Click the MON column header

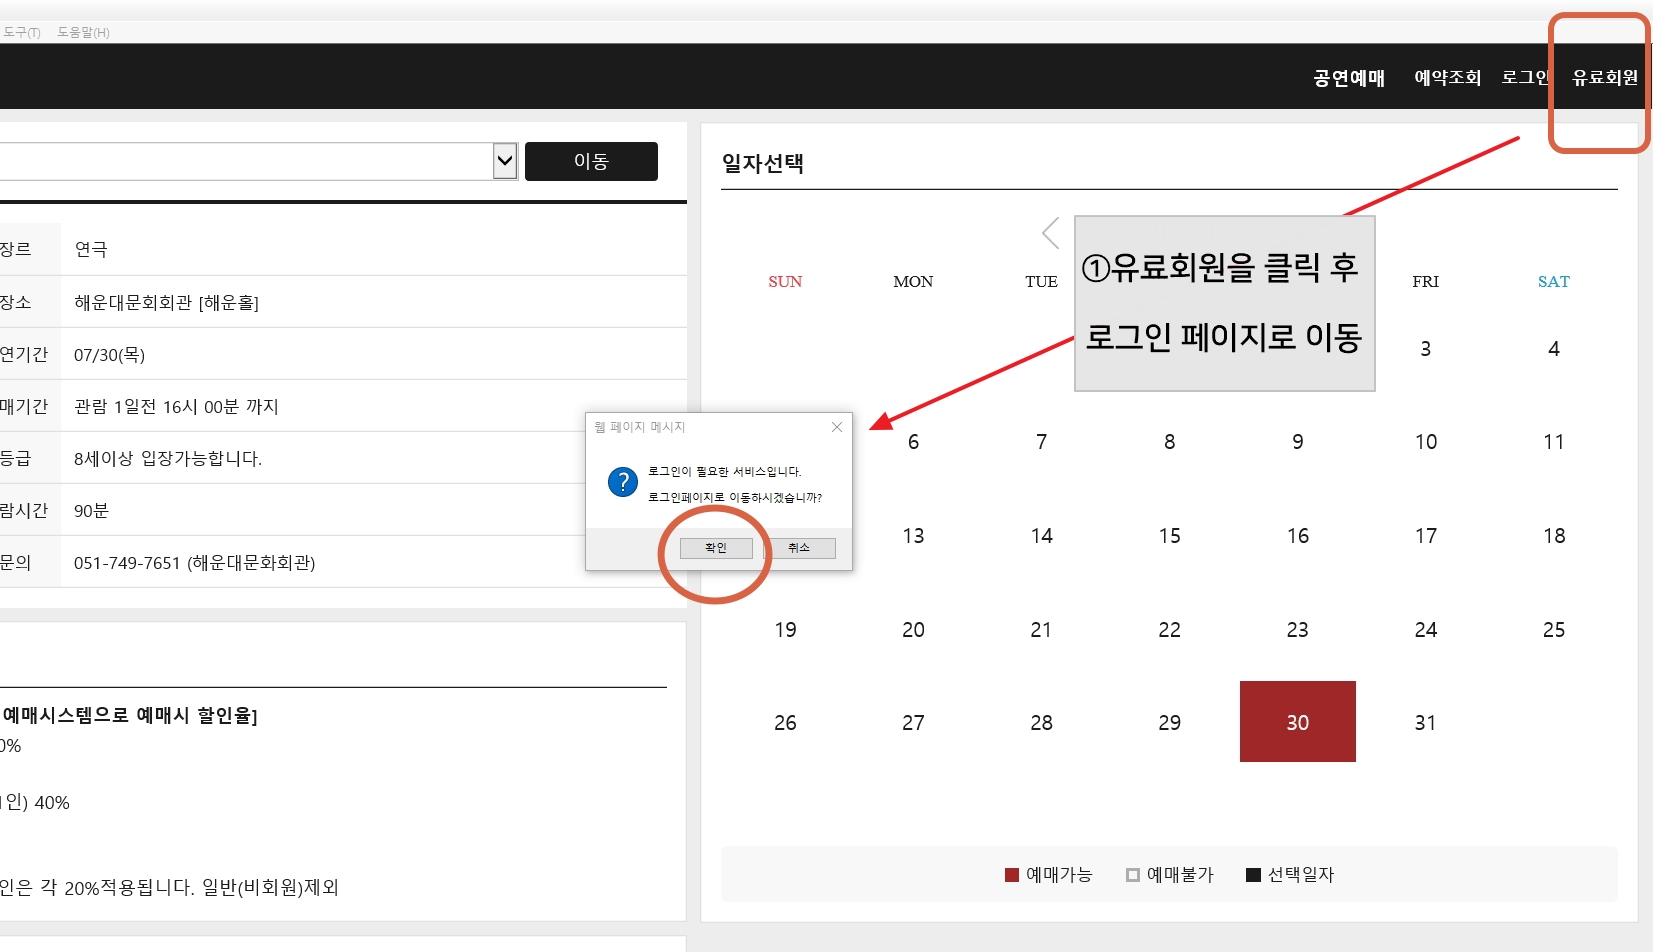pyautogui.click(x=913, y=282)
